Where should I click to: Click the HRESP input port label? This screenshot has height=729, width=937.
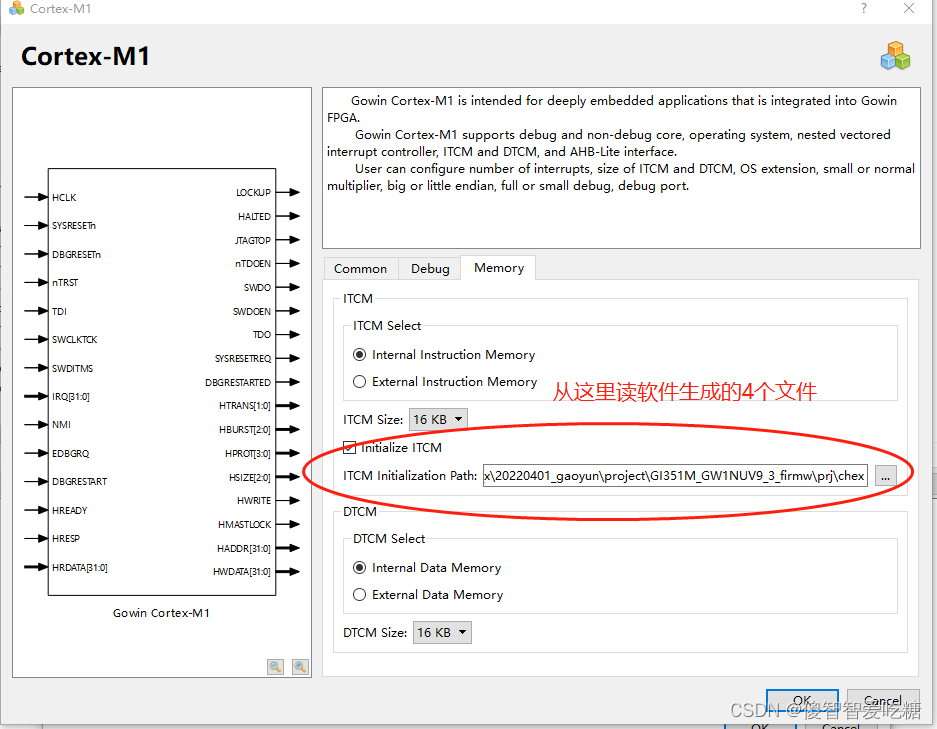coord(66,538)
